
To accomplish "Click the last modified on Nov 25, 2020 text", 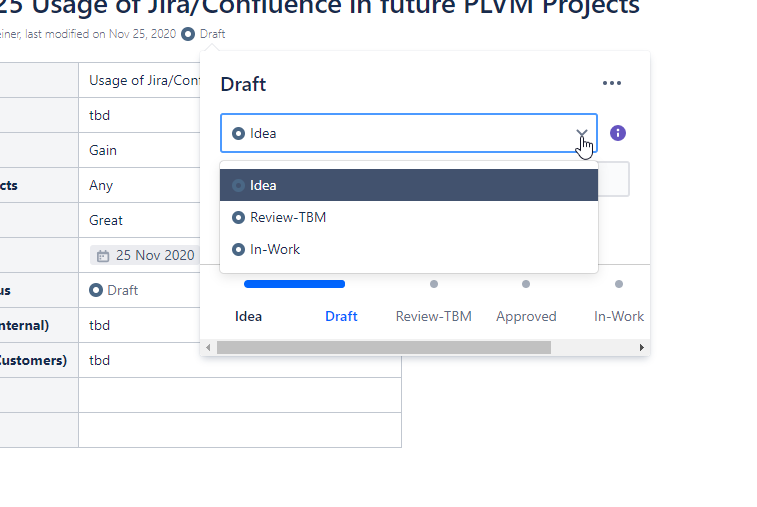I will click(x=100, y=34).
